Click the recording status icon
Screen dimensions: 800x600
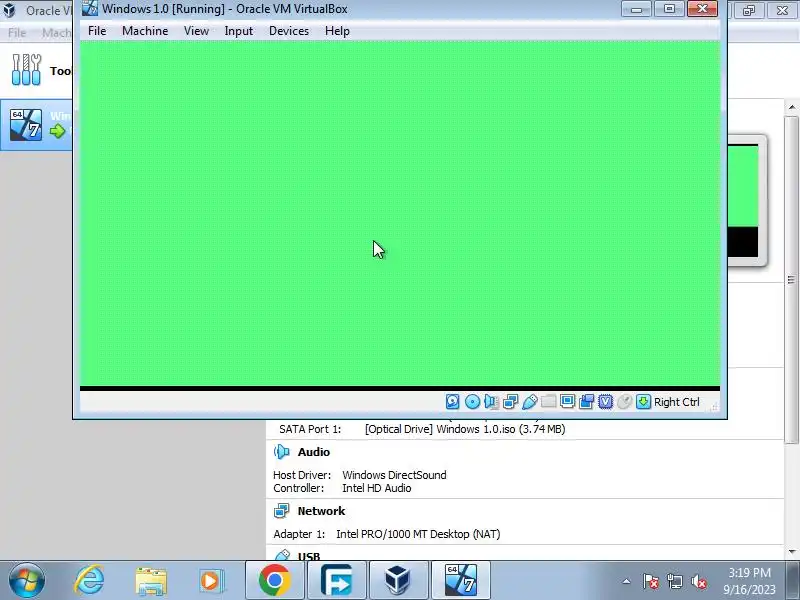point(587,402)
